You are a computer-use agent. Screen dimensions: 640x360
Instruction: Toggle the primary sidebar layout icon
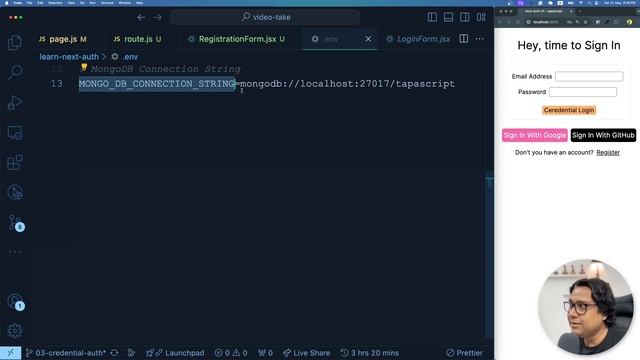pos(432,17)
